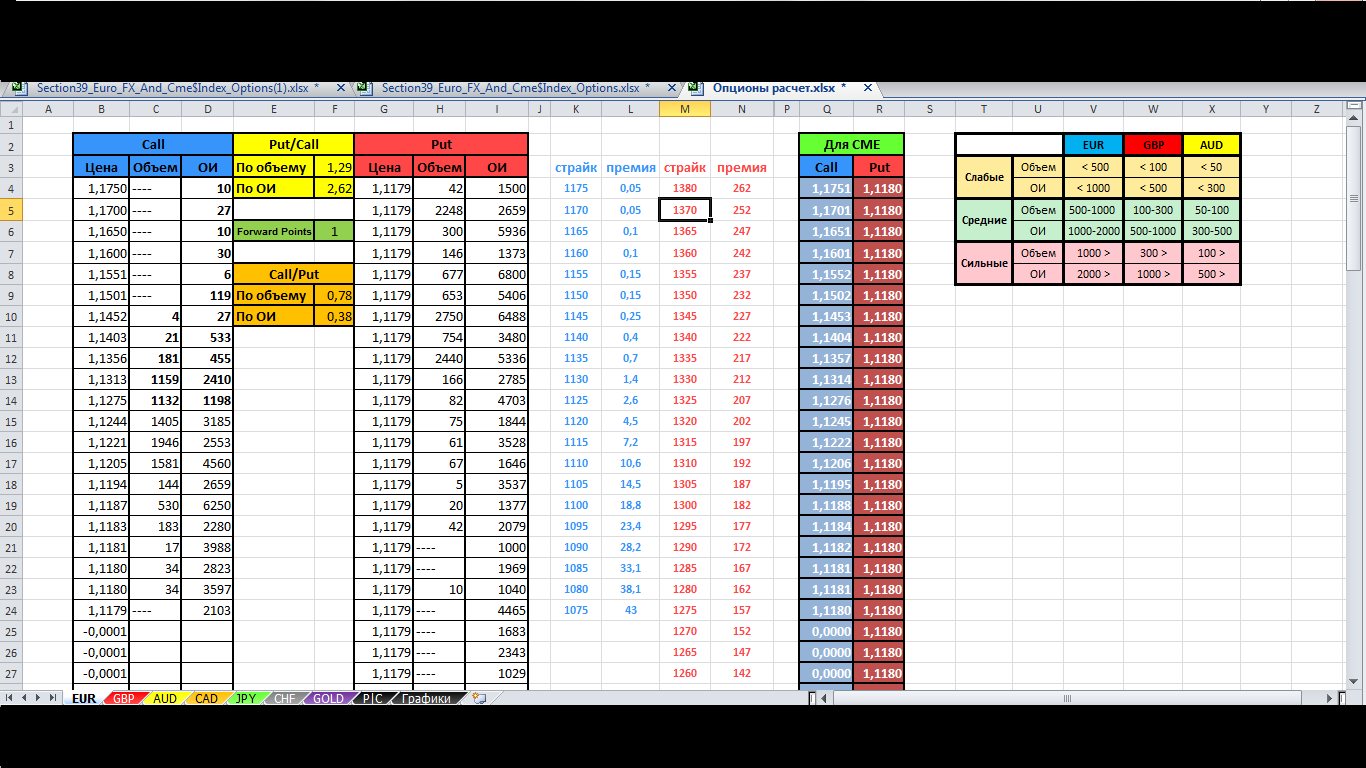Select cell with value 1,29

point(334,167)
